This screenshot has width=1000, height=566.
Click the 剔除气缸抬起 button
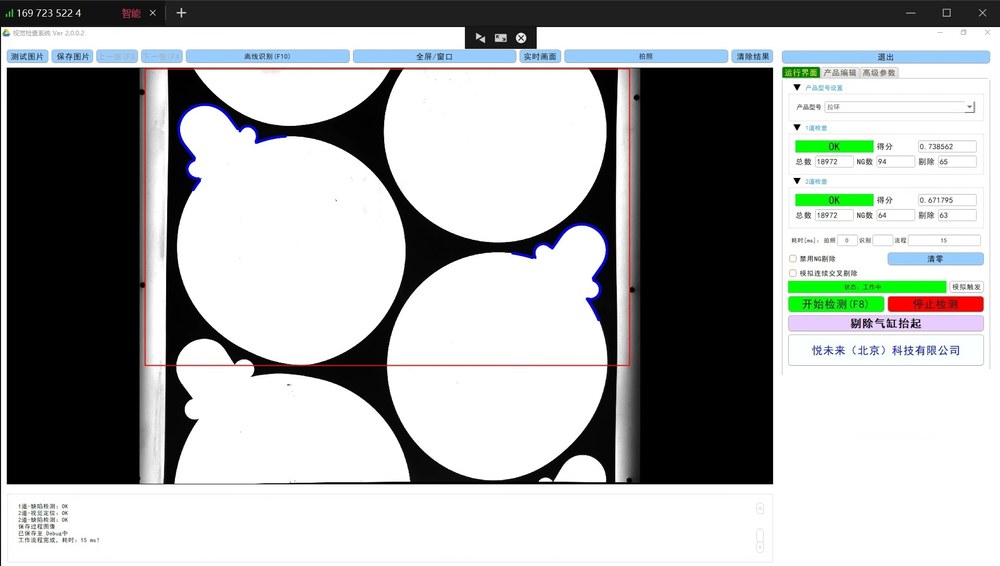(x=885, y=324)
